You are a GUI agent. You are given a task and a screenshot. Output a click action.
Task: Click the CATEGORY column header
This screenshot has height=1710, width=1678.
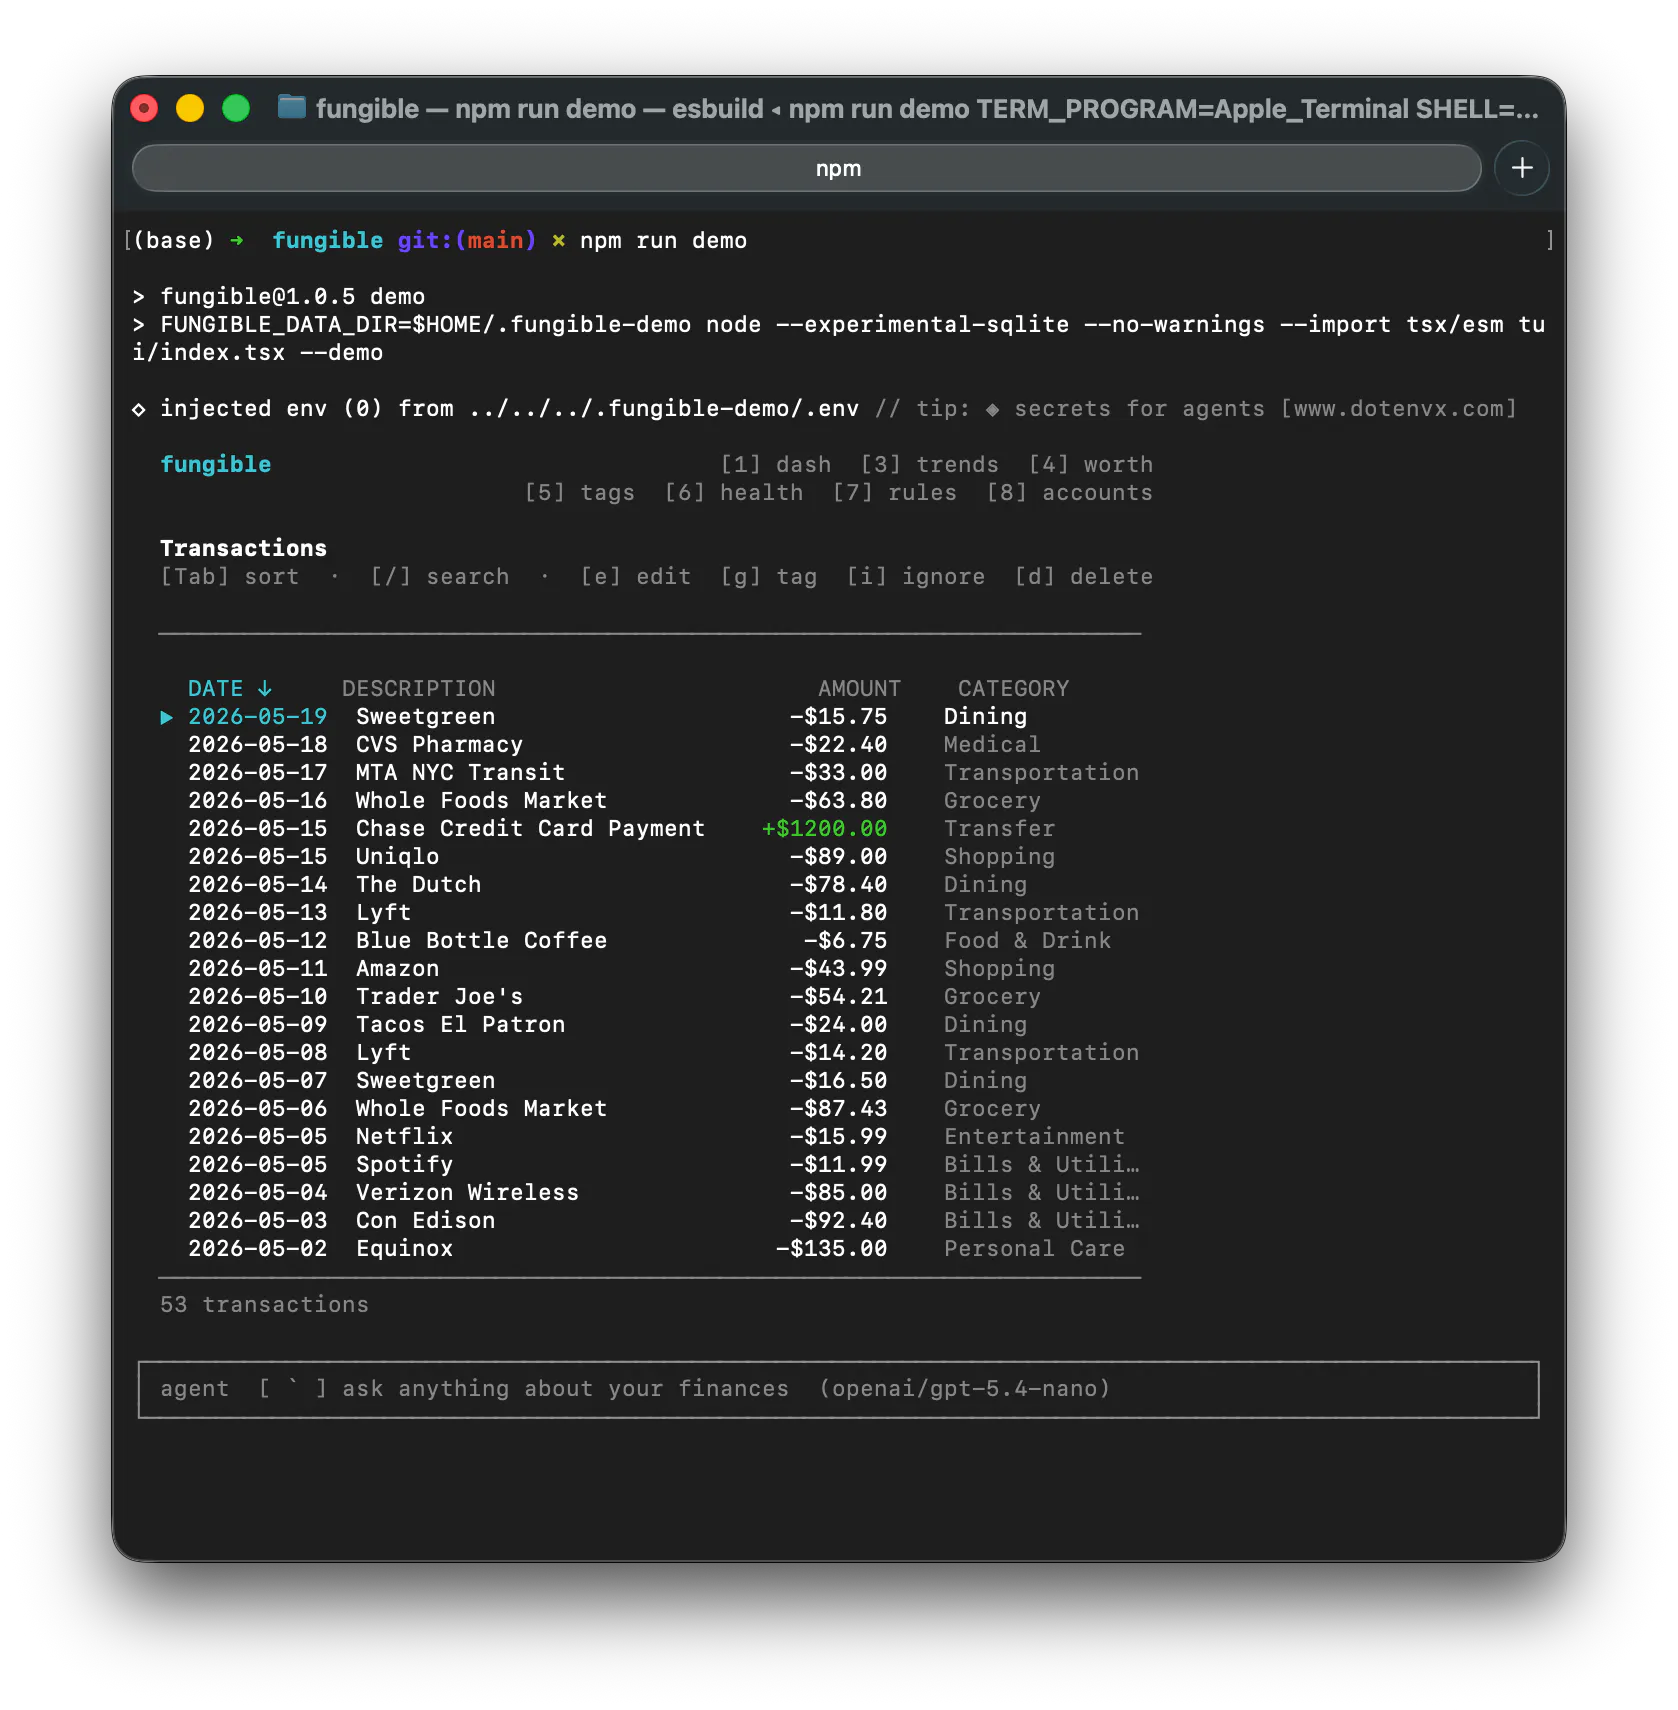point(1014,689)
